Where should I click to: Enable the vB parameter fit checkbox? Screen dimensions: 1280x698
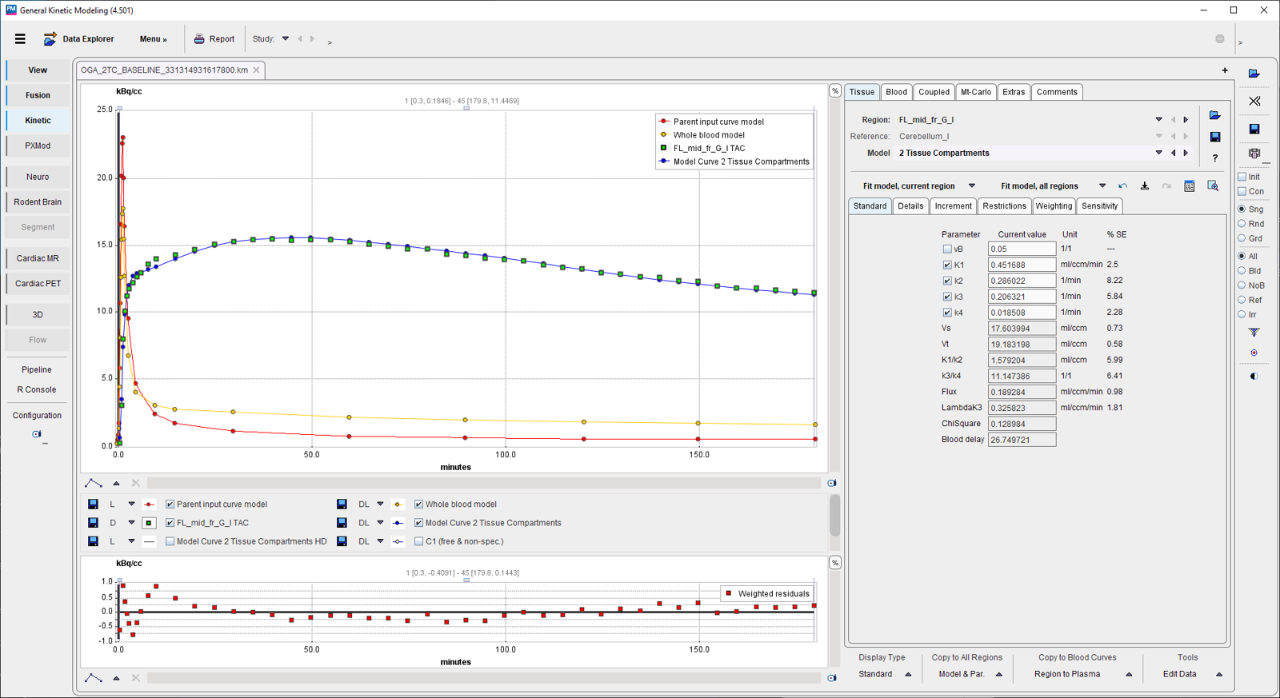[947, 248]
